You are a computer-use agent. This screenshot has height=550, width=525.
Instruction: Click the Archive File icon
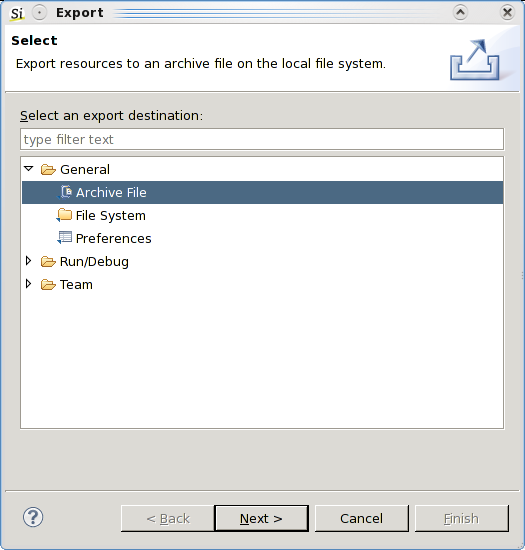[65, 192]
